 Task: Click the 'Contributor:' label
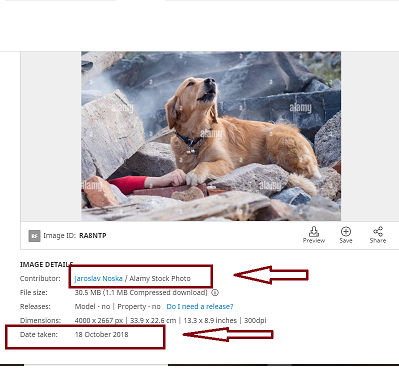pyautogui.click(x=40, y=278)
